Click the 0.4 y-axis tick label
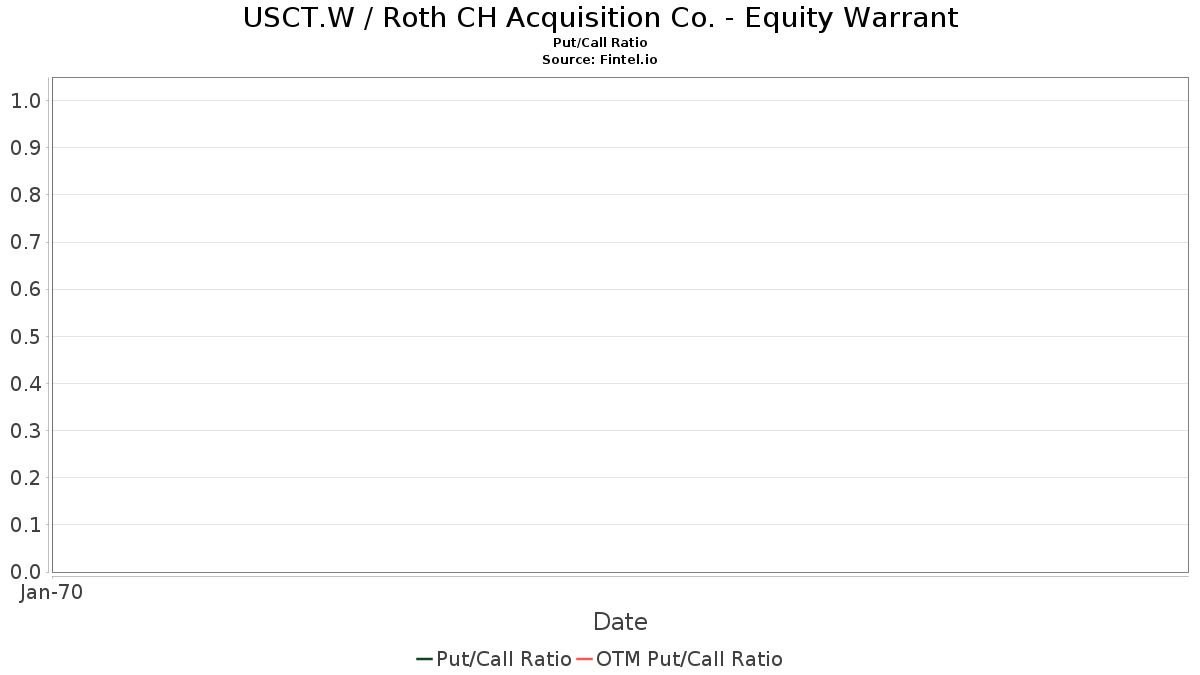Viewport: 1200px width, 675px height. coord(25,384)
